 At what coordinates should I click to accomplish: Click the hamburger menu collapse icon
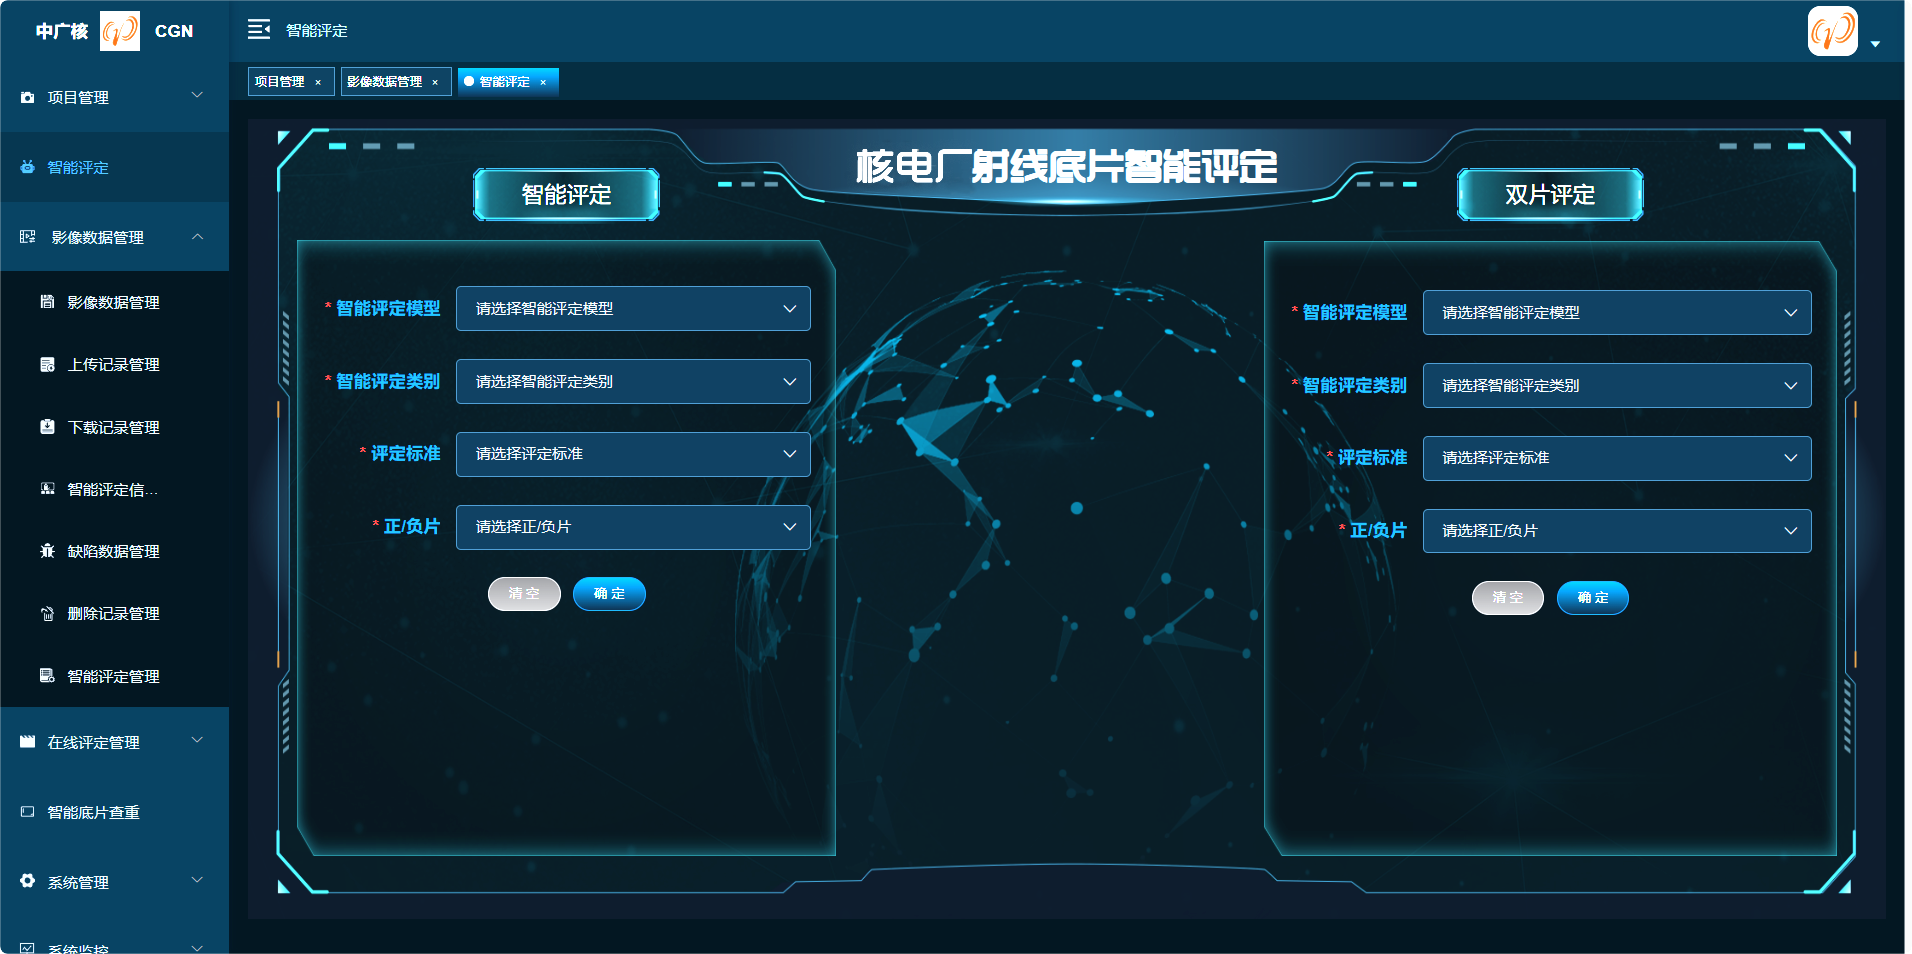(x=259, y=30)
